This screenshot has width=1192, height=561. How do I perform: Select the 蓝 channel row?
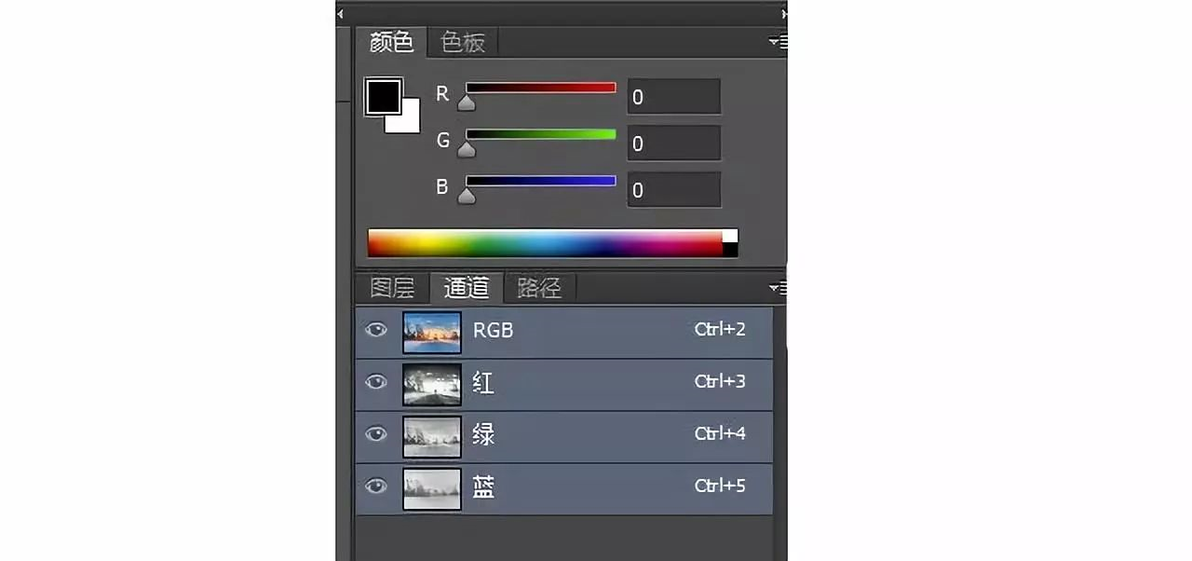[564, 488]
